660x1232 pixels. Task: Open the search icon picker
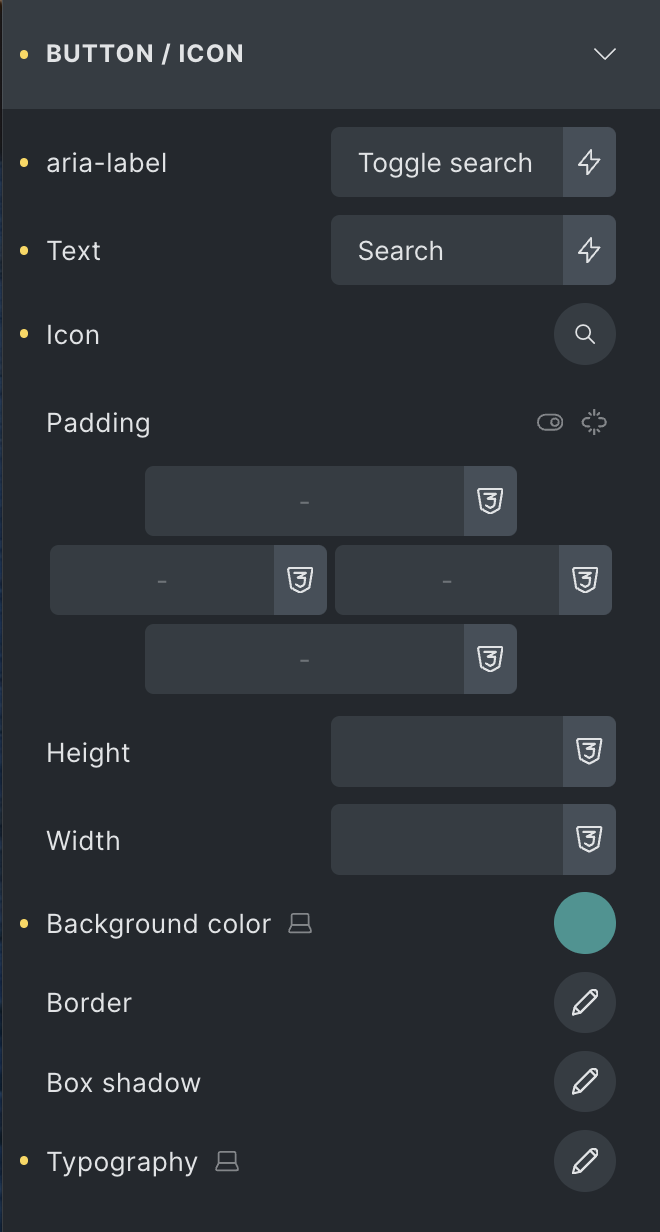click(x=585, y=334)
